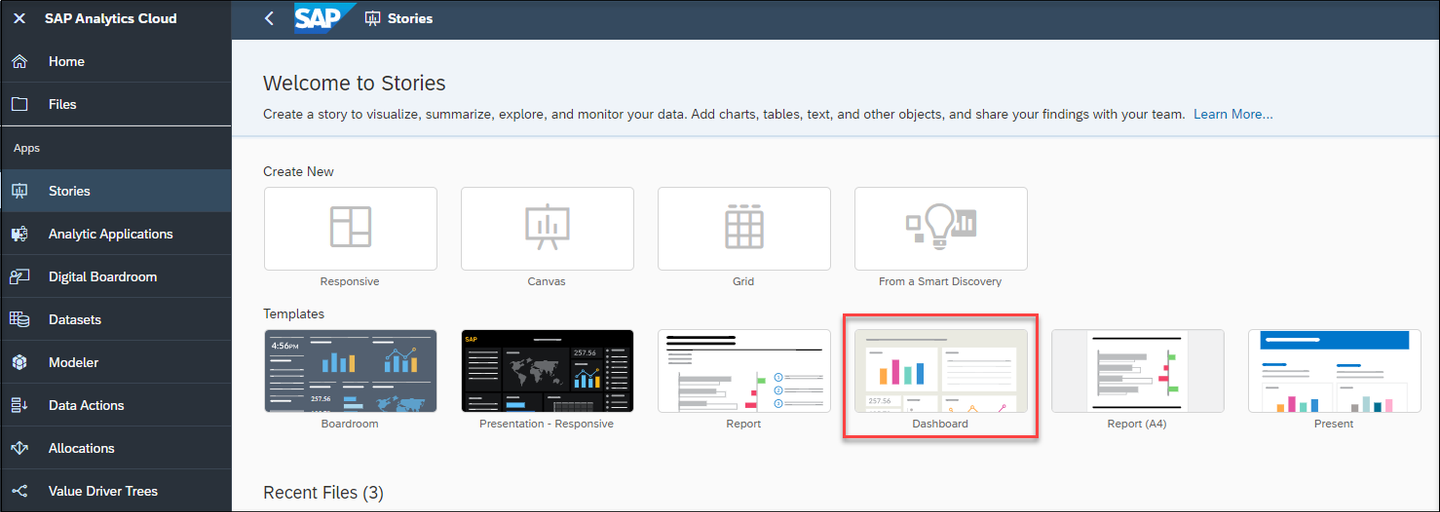Create a new Responsive story
Viewport: 1440px width, 512px height.
tap(350, 229)
